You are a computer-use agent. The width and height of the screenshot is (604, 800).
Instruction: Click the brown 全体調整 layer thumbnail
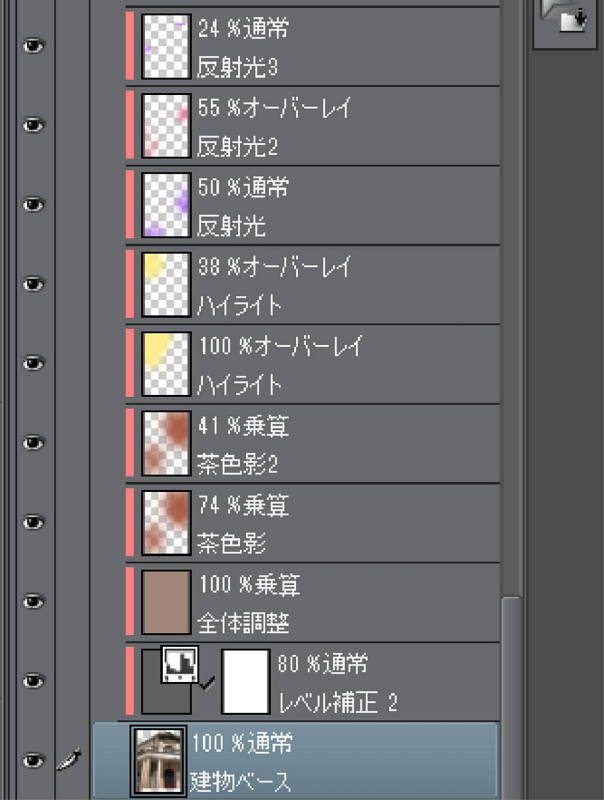pyautogui.click(x=166, y=601)
